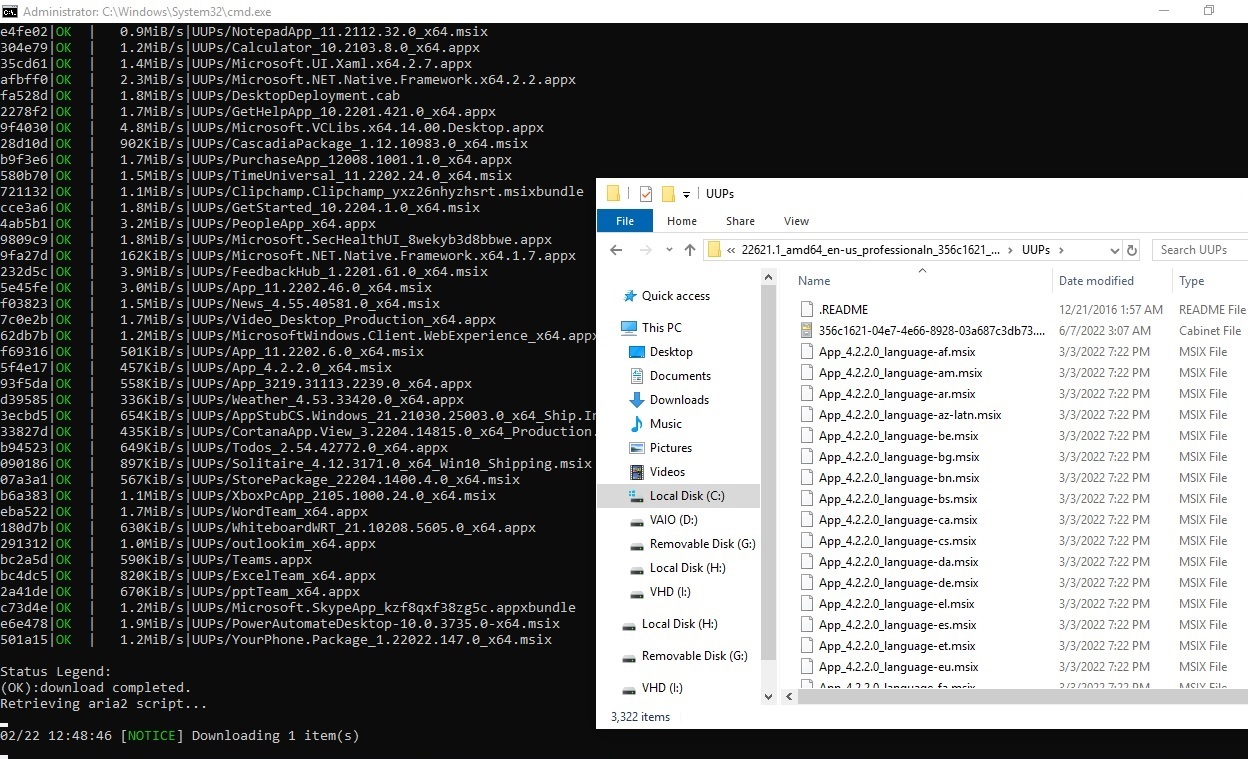Select the file name App_4.2.2.0_language-es.msix
This screenshot has height=759, width=1248.
pos(898,625)
